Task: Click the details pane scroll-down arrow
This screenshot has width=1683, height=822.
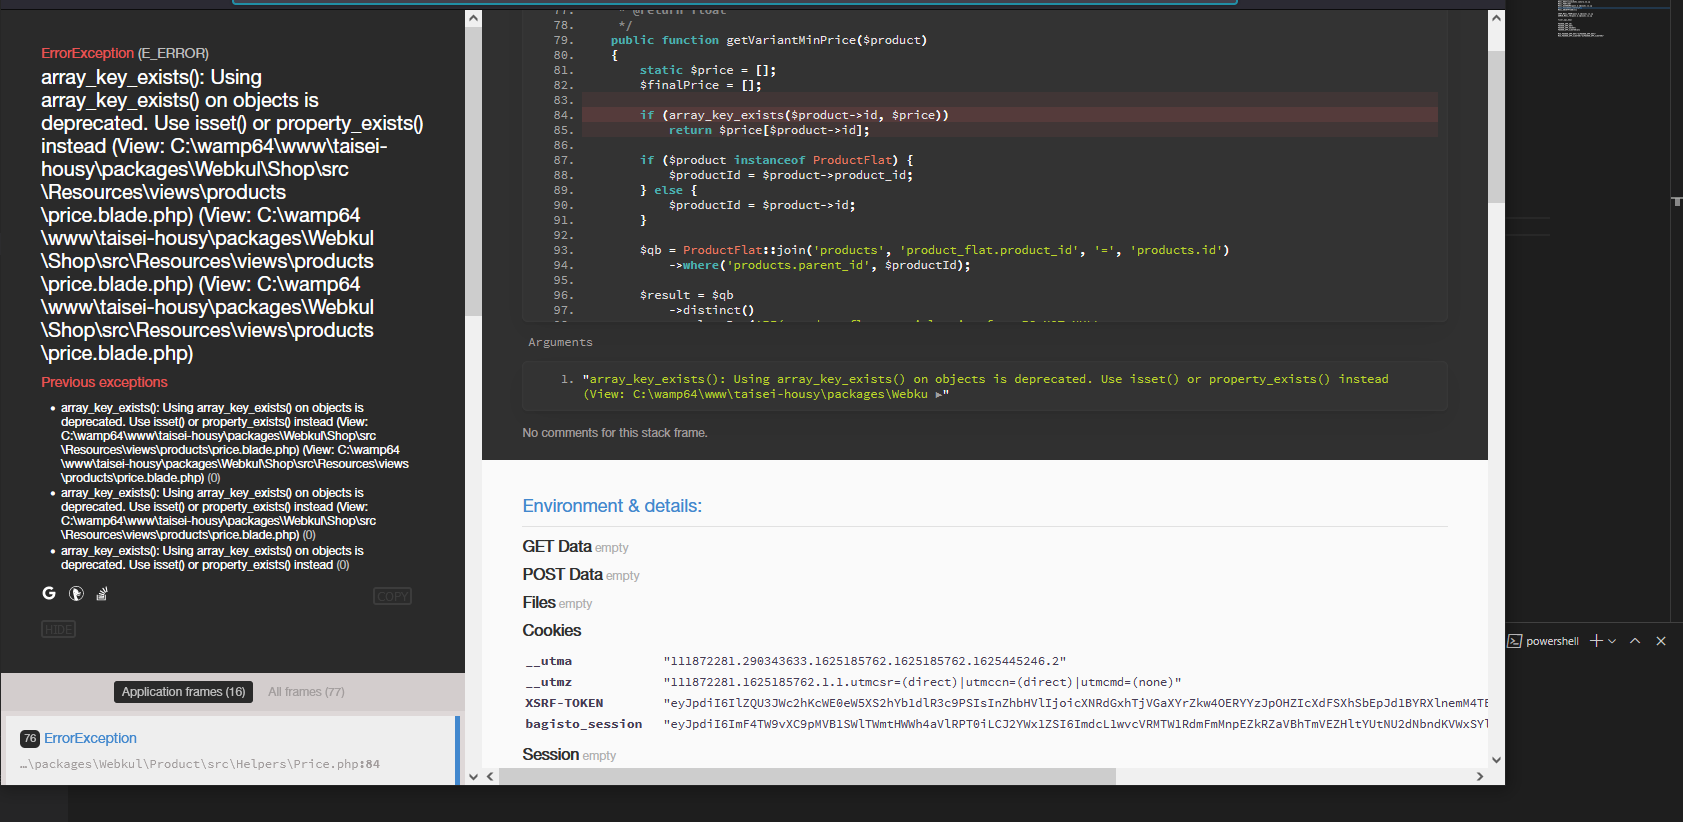Action: (1496, 760)
